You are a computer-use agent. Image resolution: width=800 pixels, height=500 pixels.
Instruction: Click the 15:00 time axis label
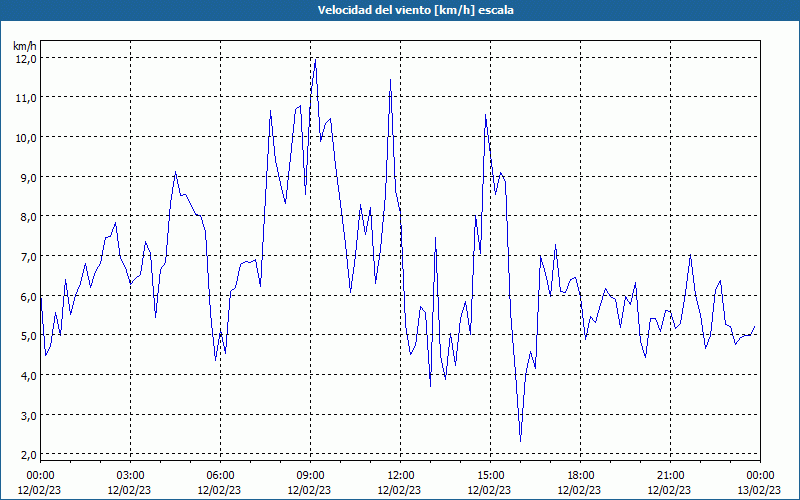point(490,476)
